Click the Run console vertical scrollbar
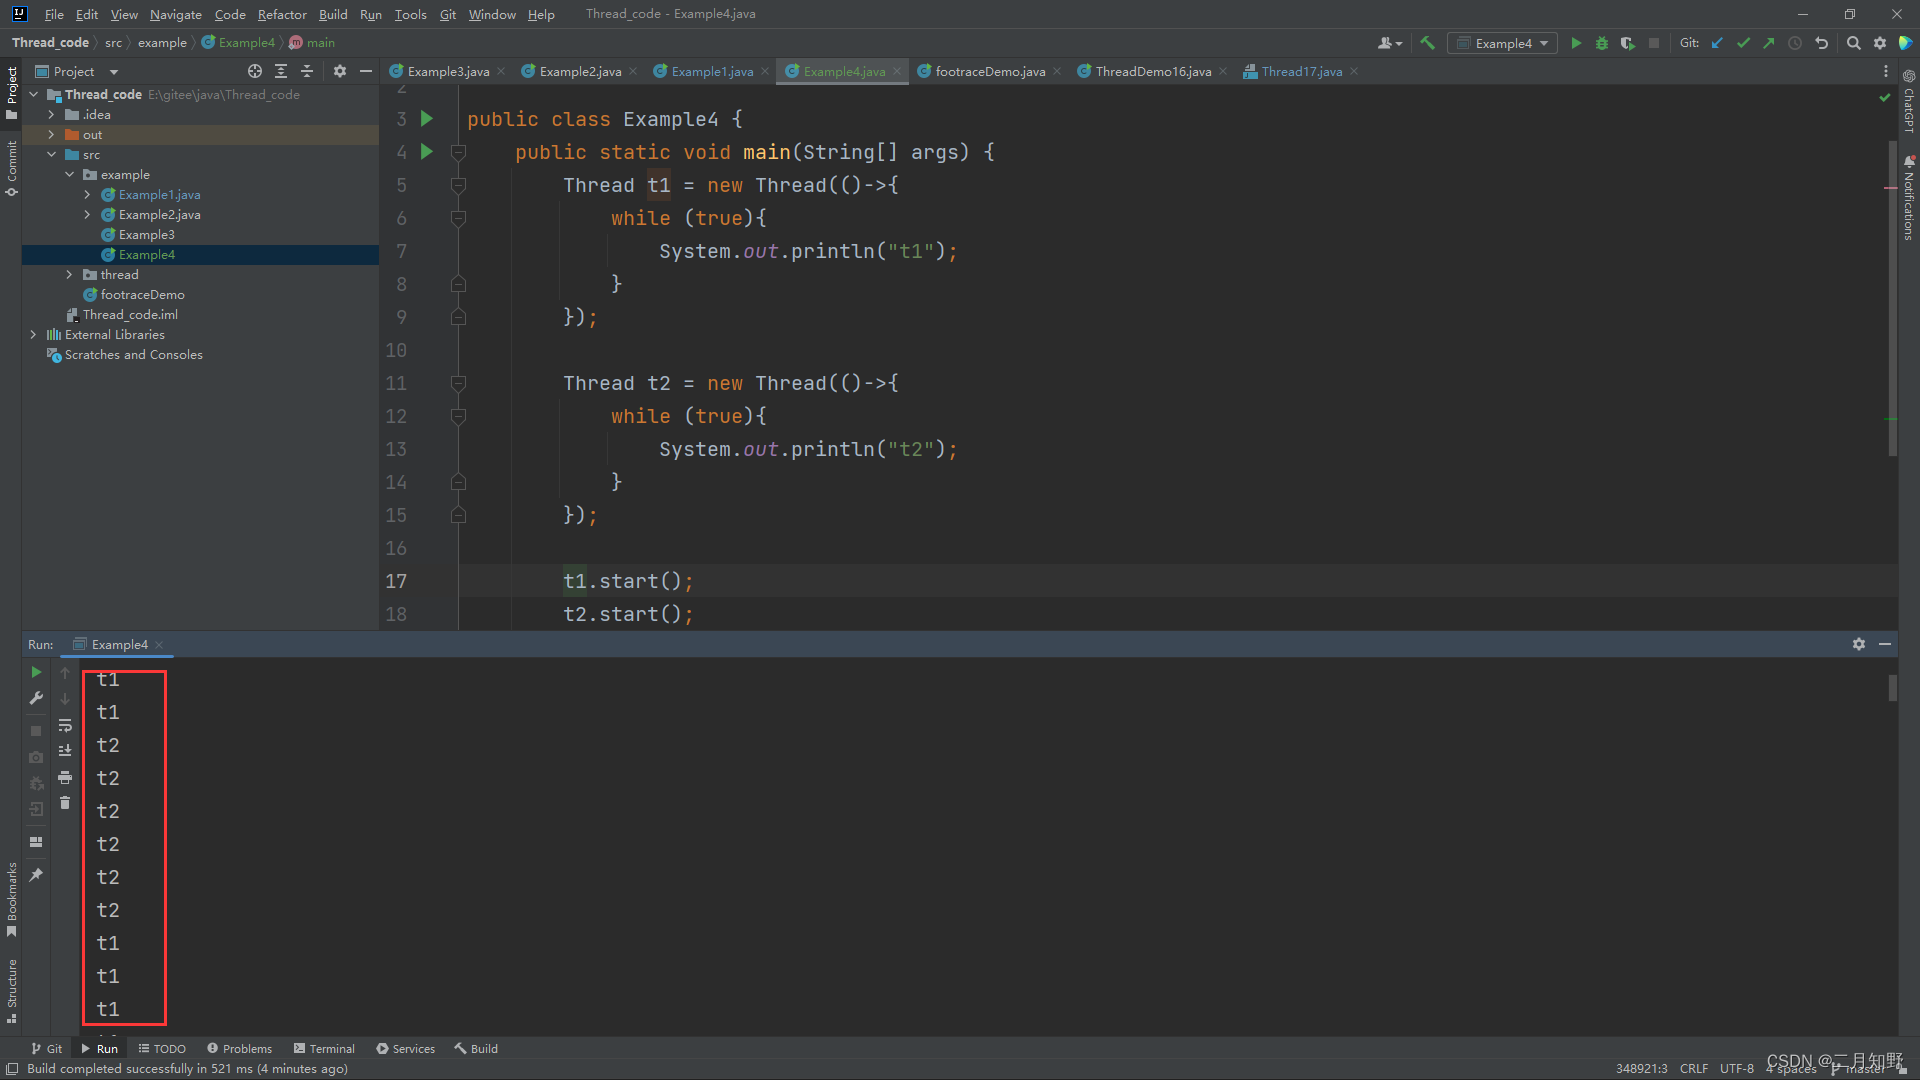Screen dimensions: 1920x1080 click(1892, 688)
